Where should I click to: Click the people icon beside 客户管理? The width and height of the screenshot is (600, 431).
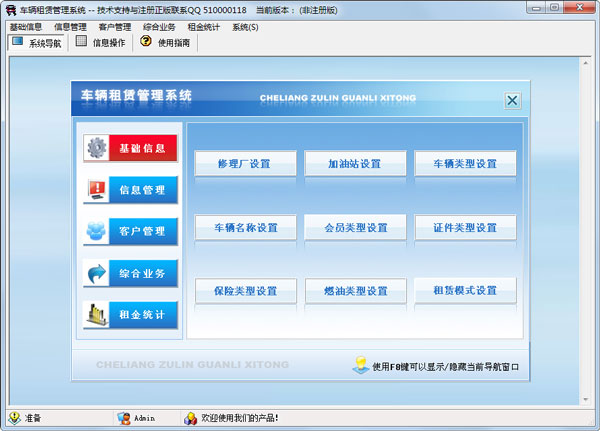(96, 231)
